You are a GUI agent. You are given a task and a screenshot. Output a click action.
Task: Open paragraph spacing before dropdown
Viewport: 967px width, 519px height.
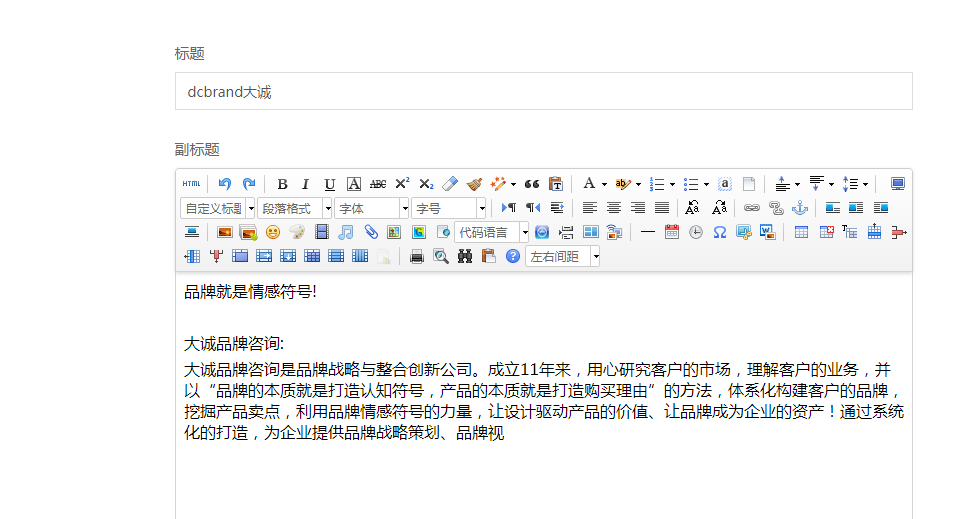click(797, 184)
